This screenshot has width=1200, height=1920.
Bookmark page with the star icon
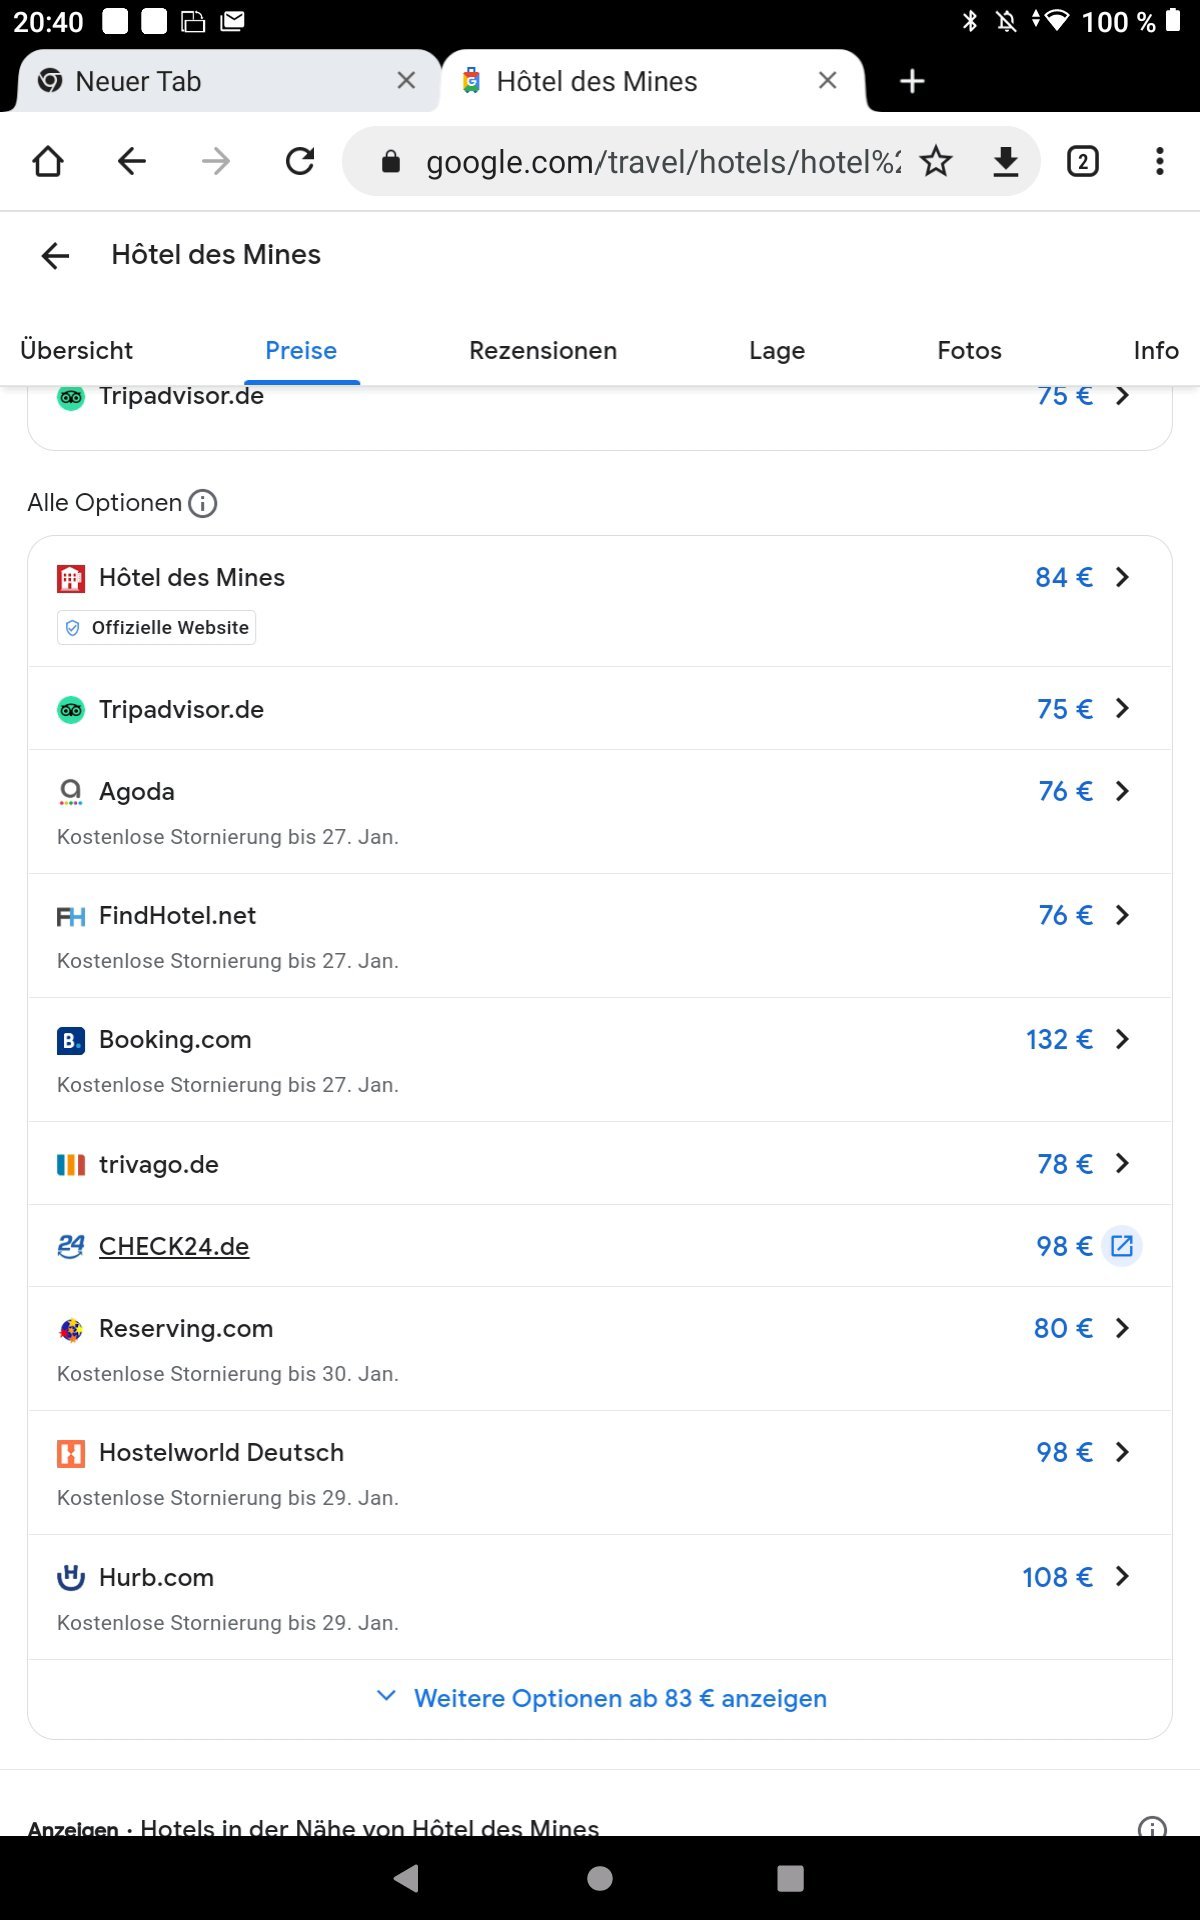point(936,161)
